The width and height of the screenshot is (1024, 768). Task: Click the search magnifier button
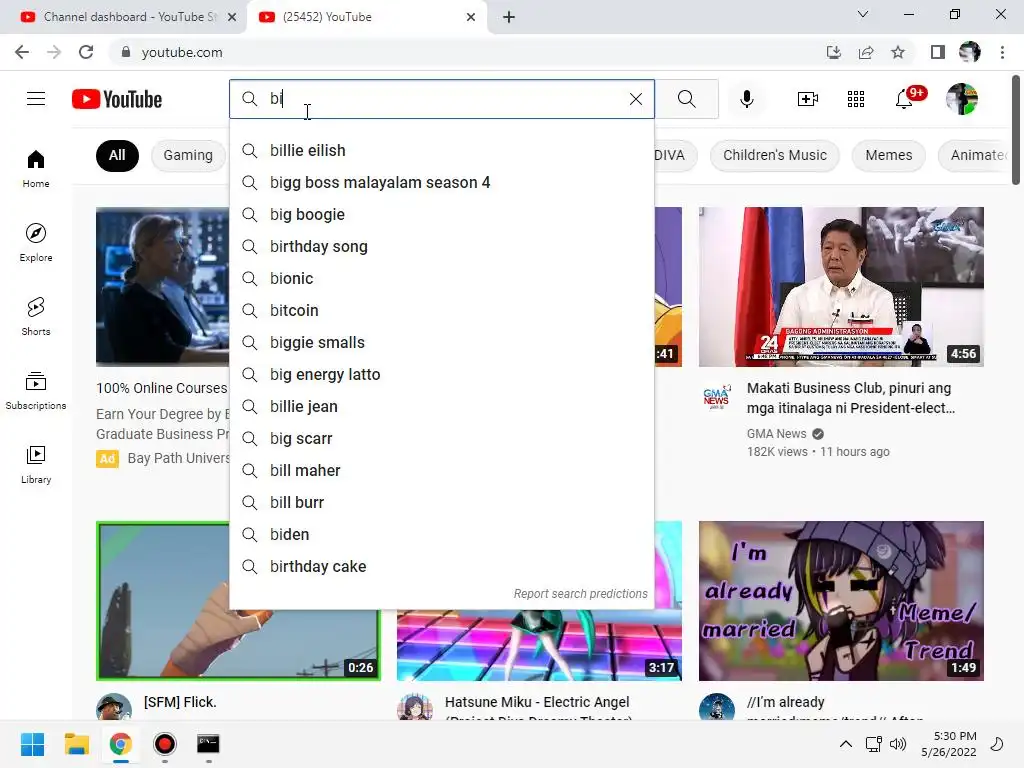pos(686,99)
